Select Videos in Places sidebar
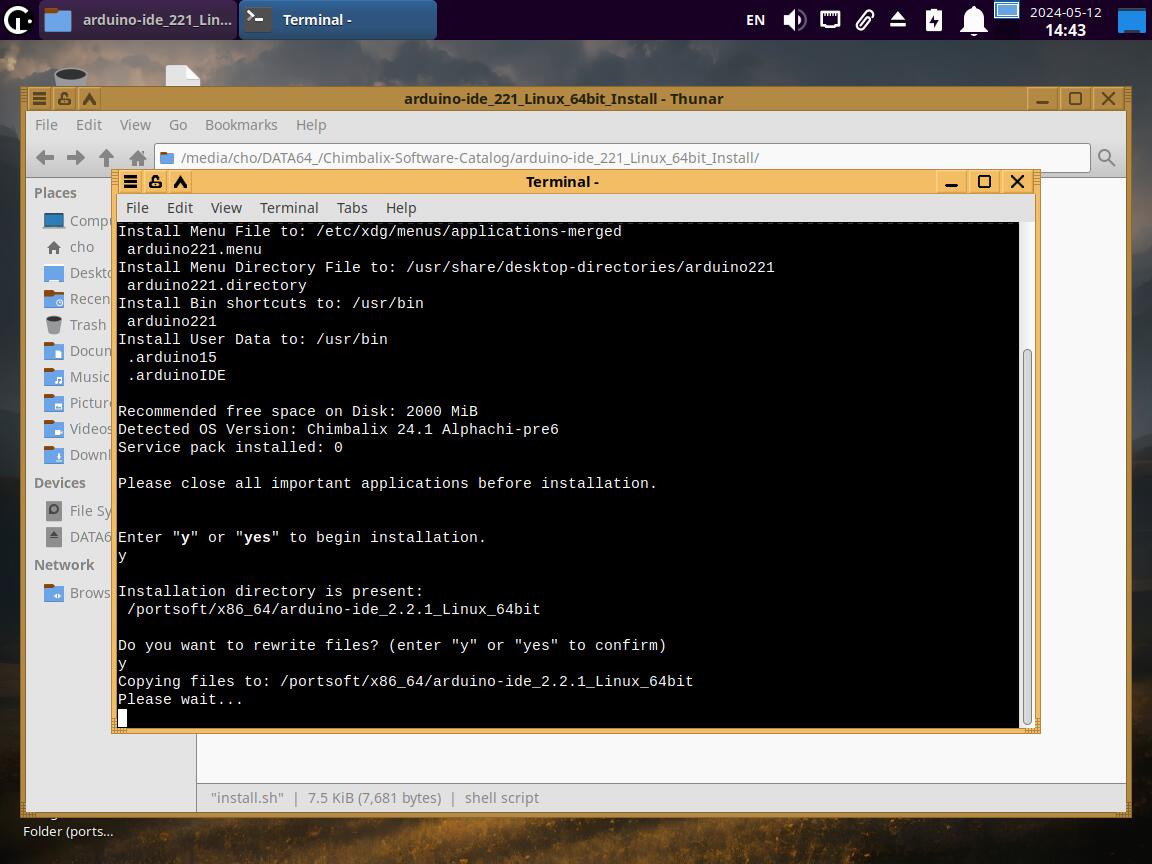Screen dimensions: 1152x864 click(76, 428)
